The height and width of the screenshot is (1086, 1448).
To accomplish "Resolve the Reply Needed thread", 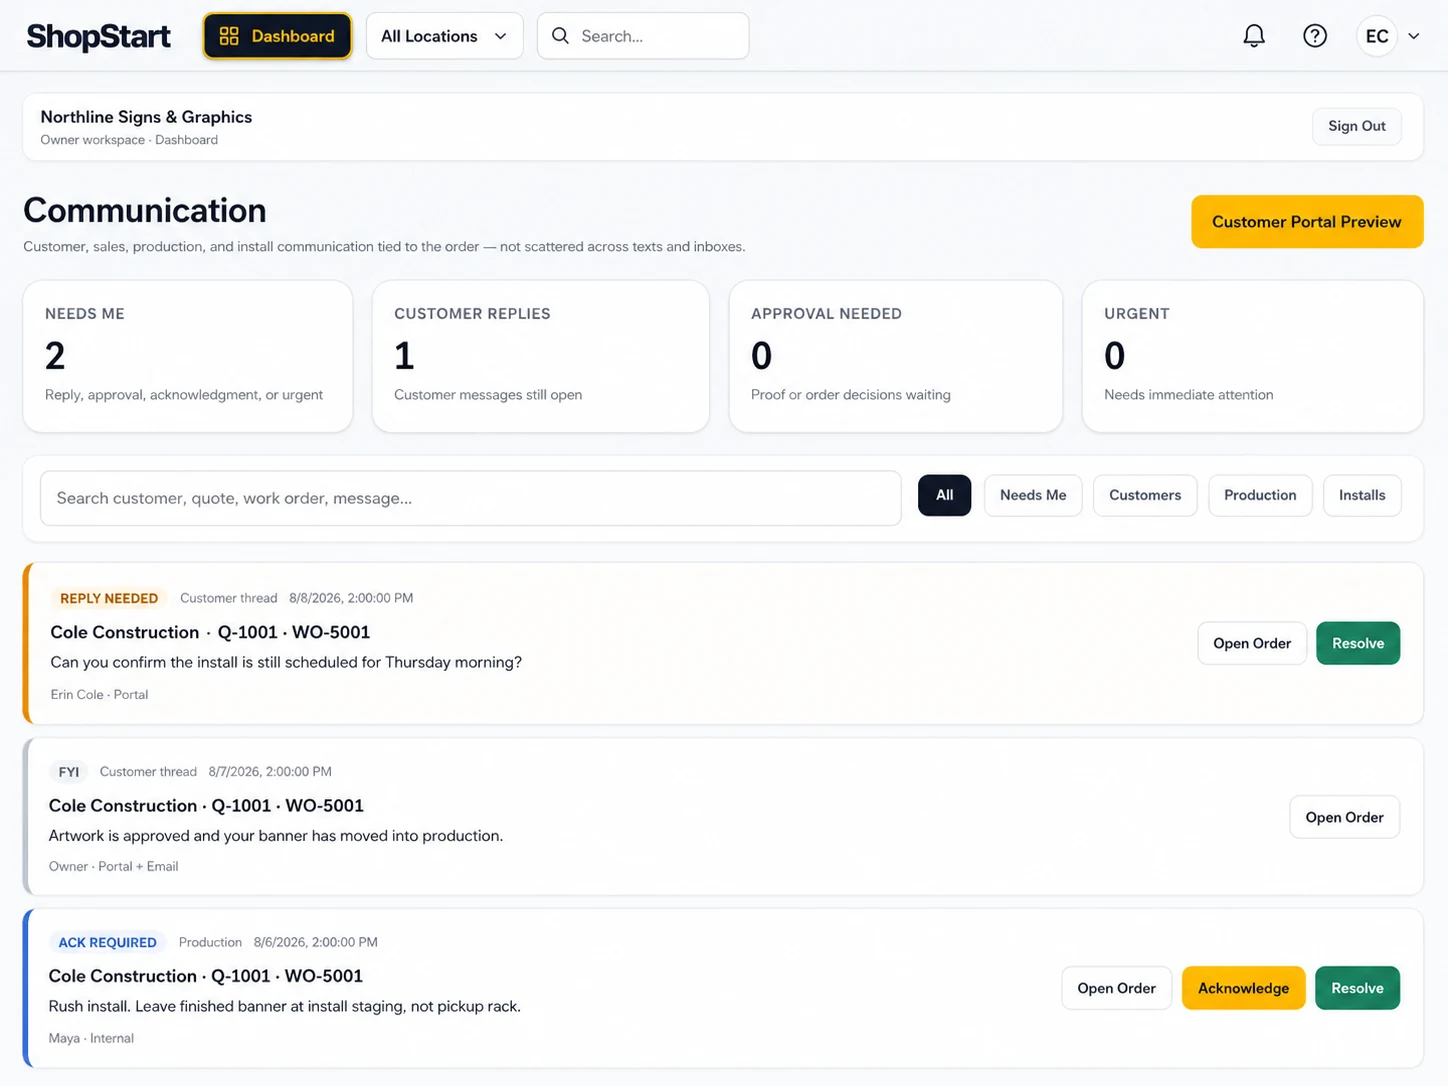I will [1358, 643].
